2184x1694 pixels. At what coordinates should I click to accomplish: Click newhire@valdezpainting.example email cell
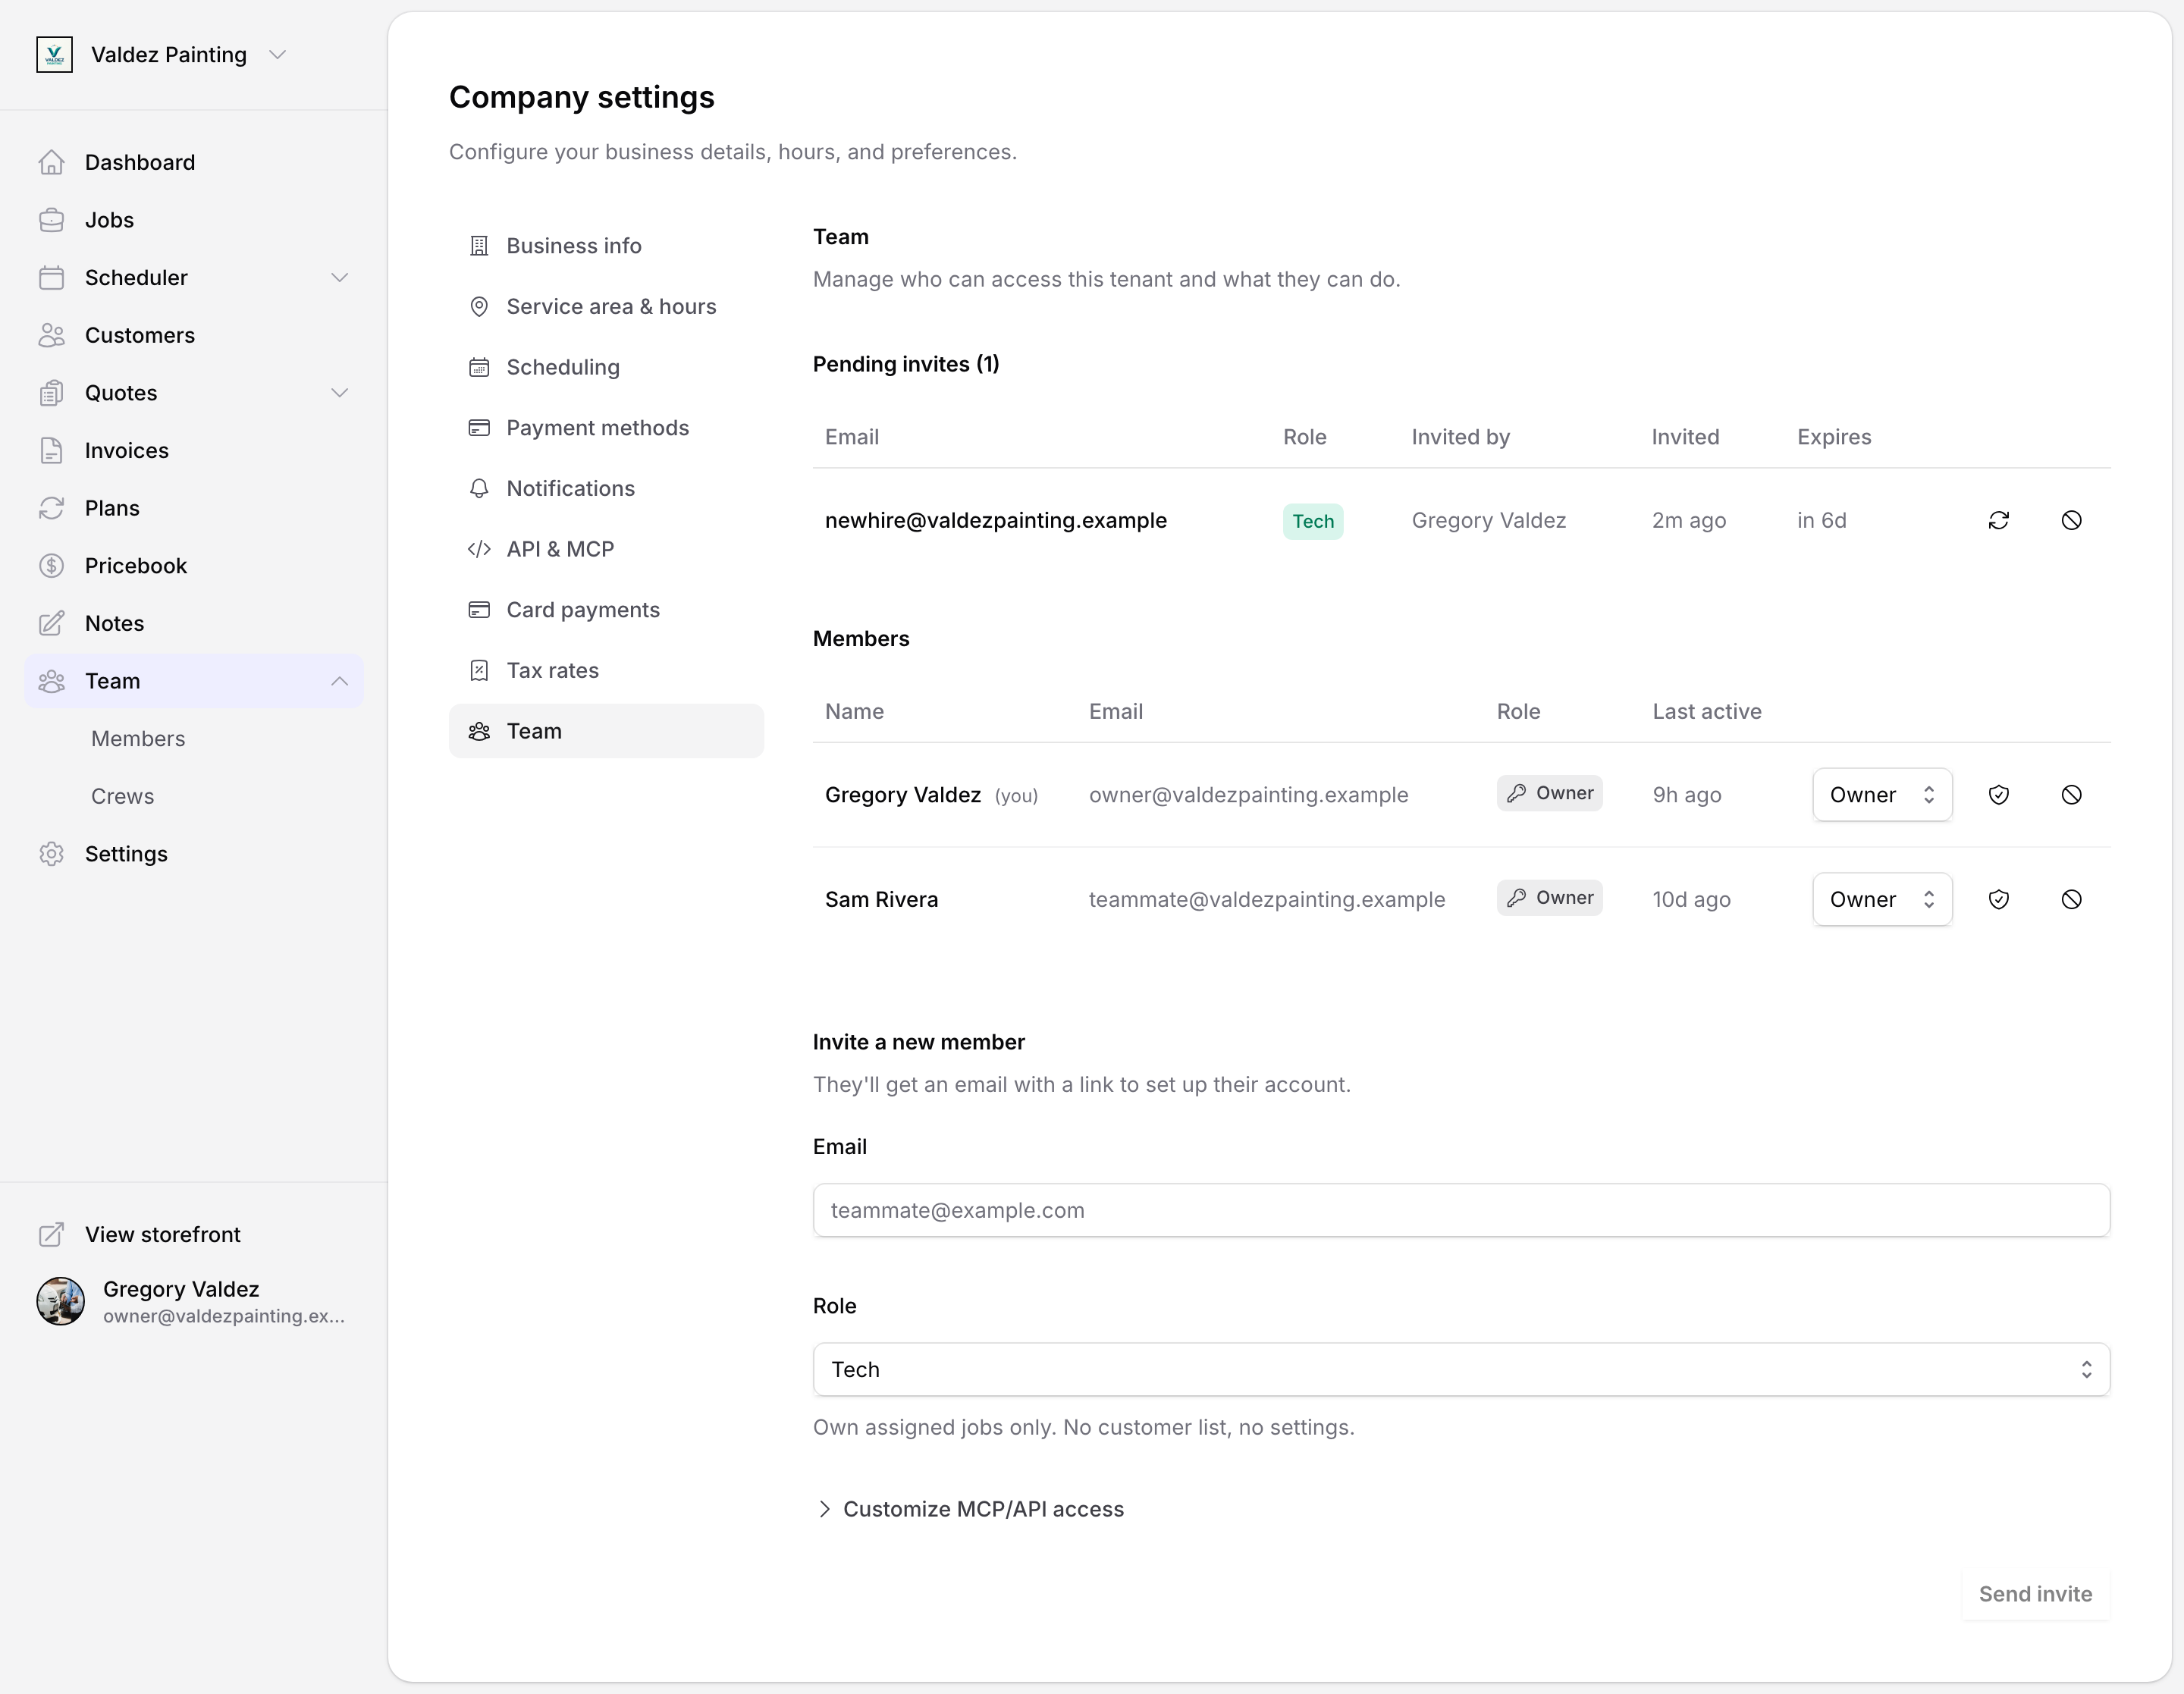pos(996,520)
